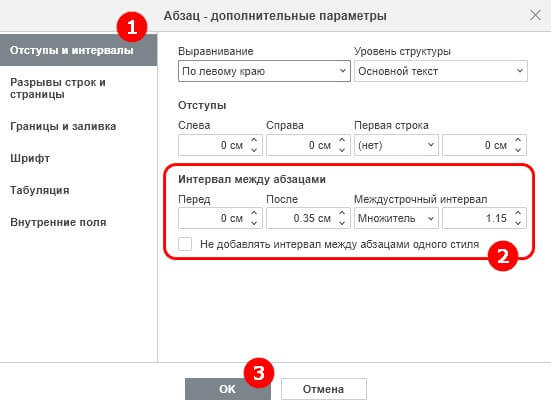
Task: Decrease the first line indent value
Action: 518,150
